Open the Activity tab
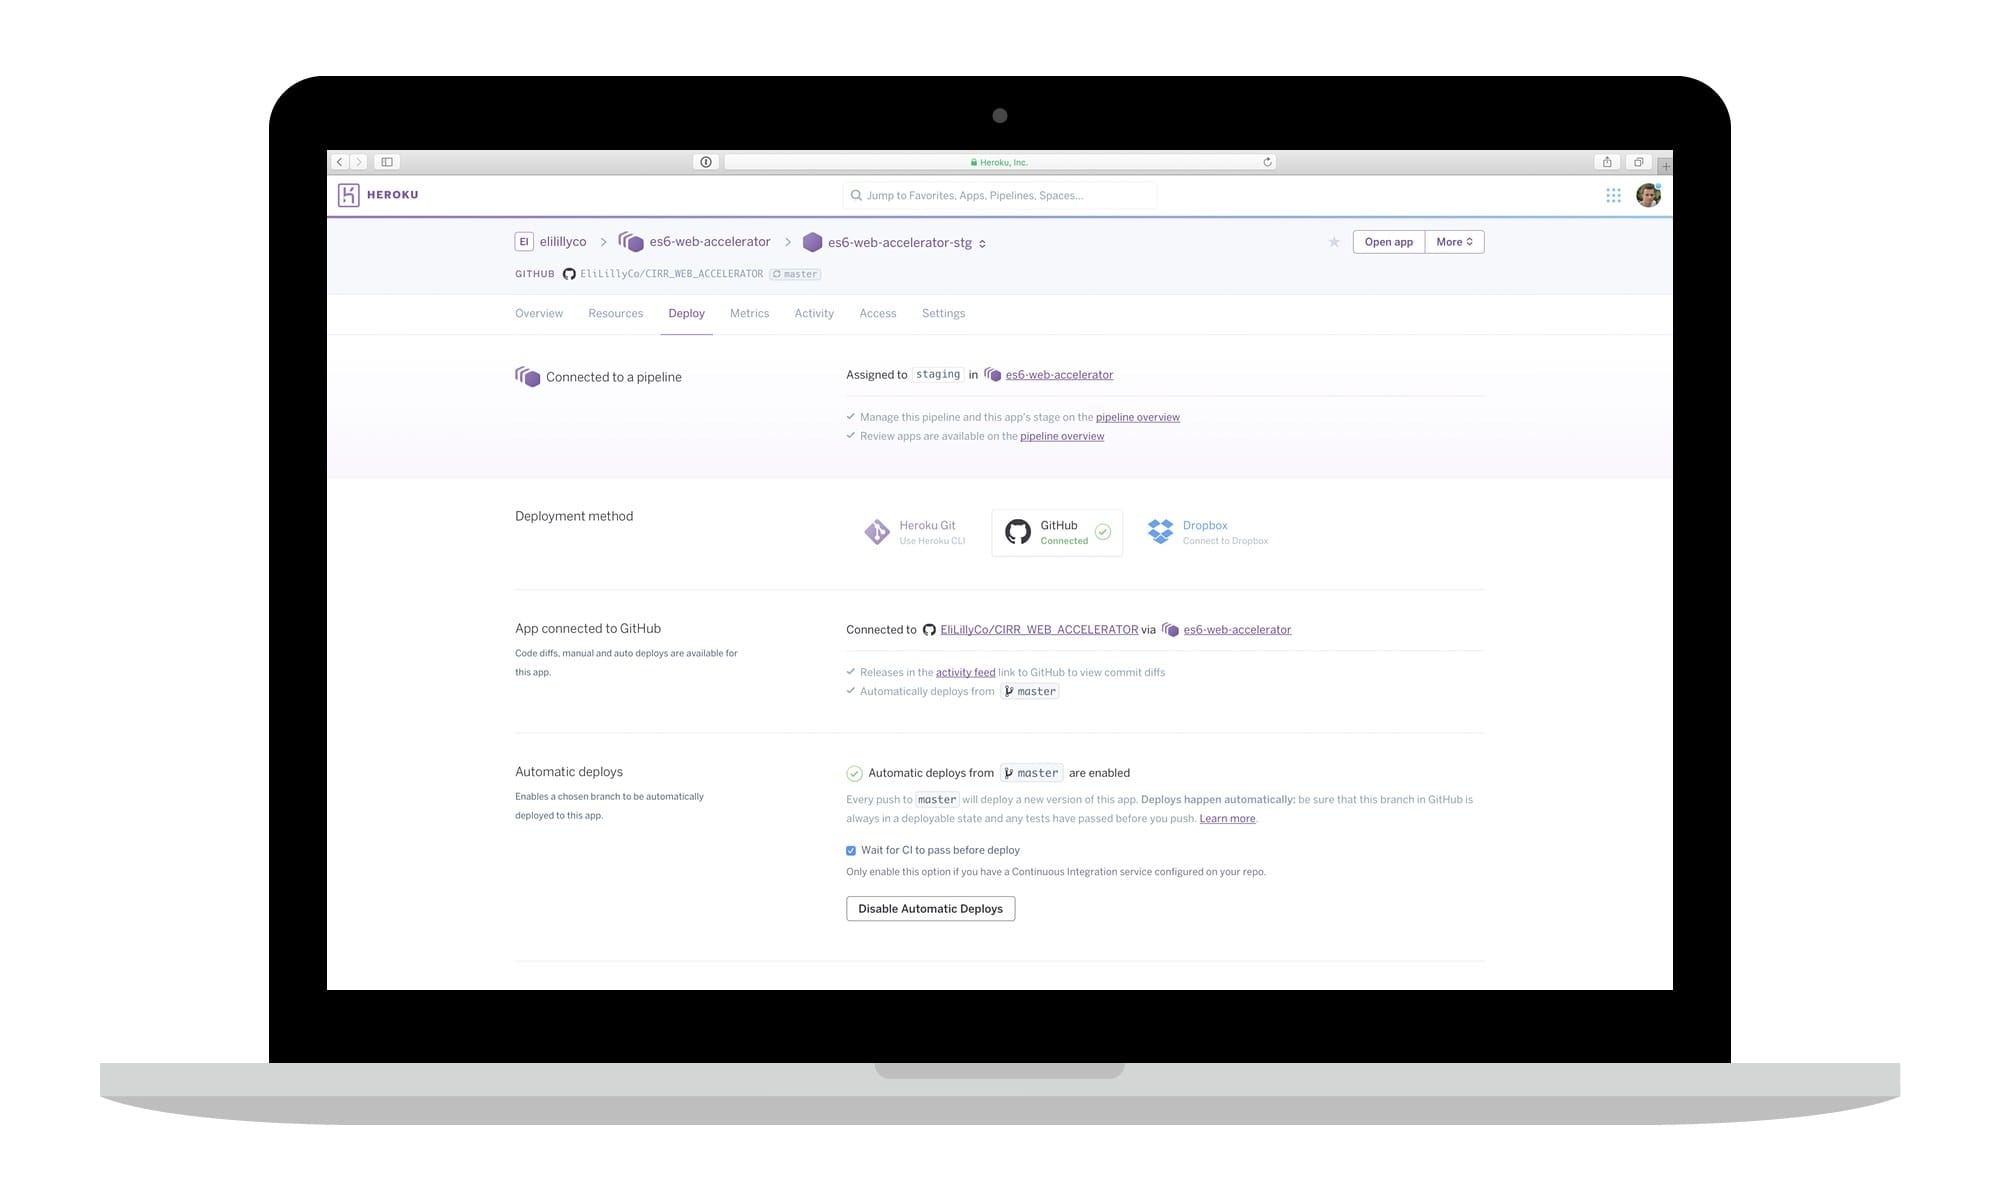The image size is (2000, 1200). click(814, 314)
